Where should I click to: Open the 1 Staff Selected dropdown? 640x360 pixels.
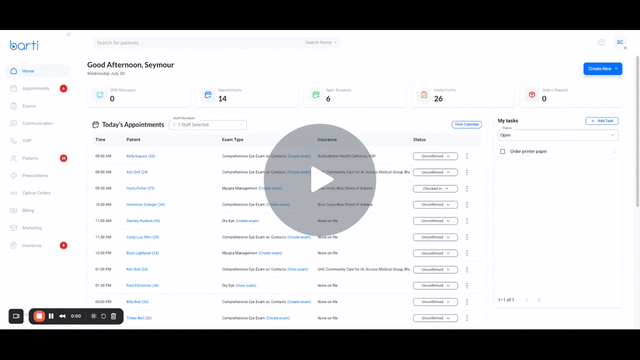click(208, 125)
